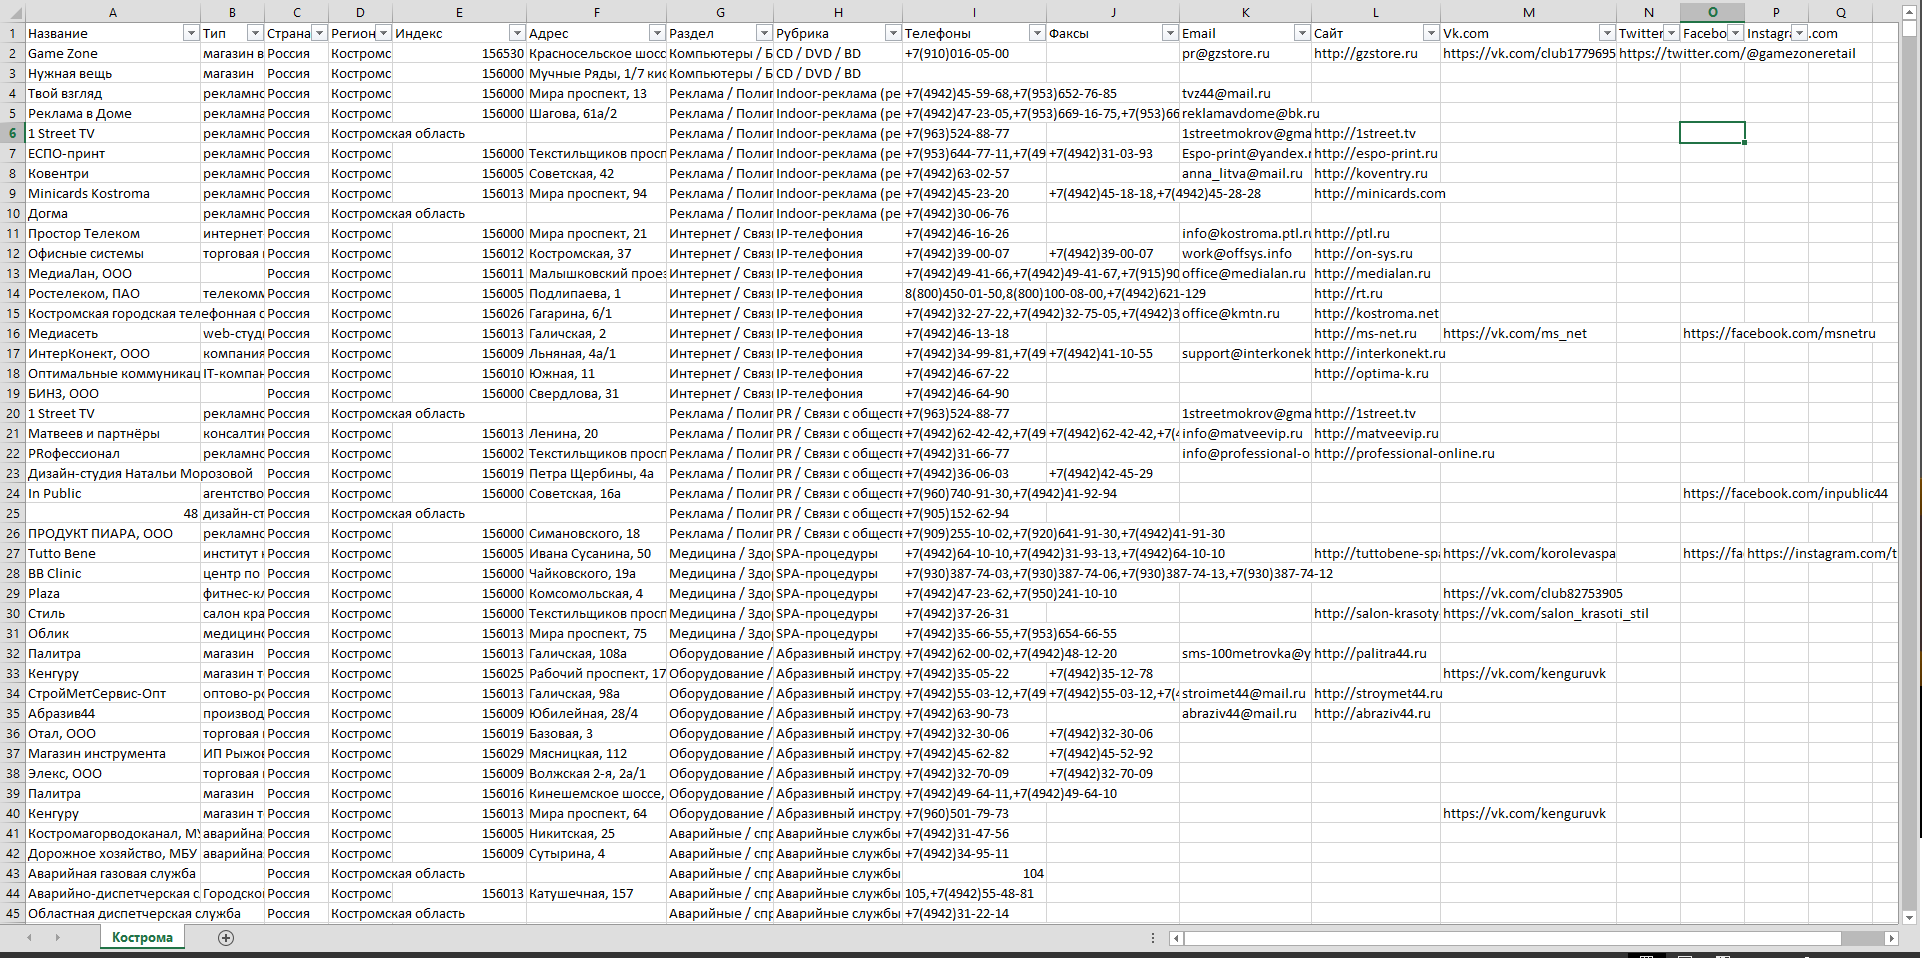This screenshot has height=958, width=1922.
Task: Click the previous sheet navigation arrow
Action: click(x=29, y=938)
